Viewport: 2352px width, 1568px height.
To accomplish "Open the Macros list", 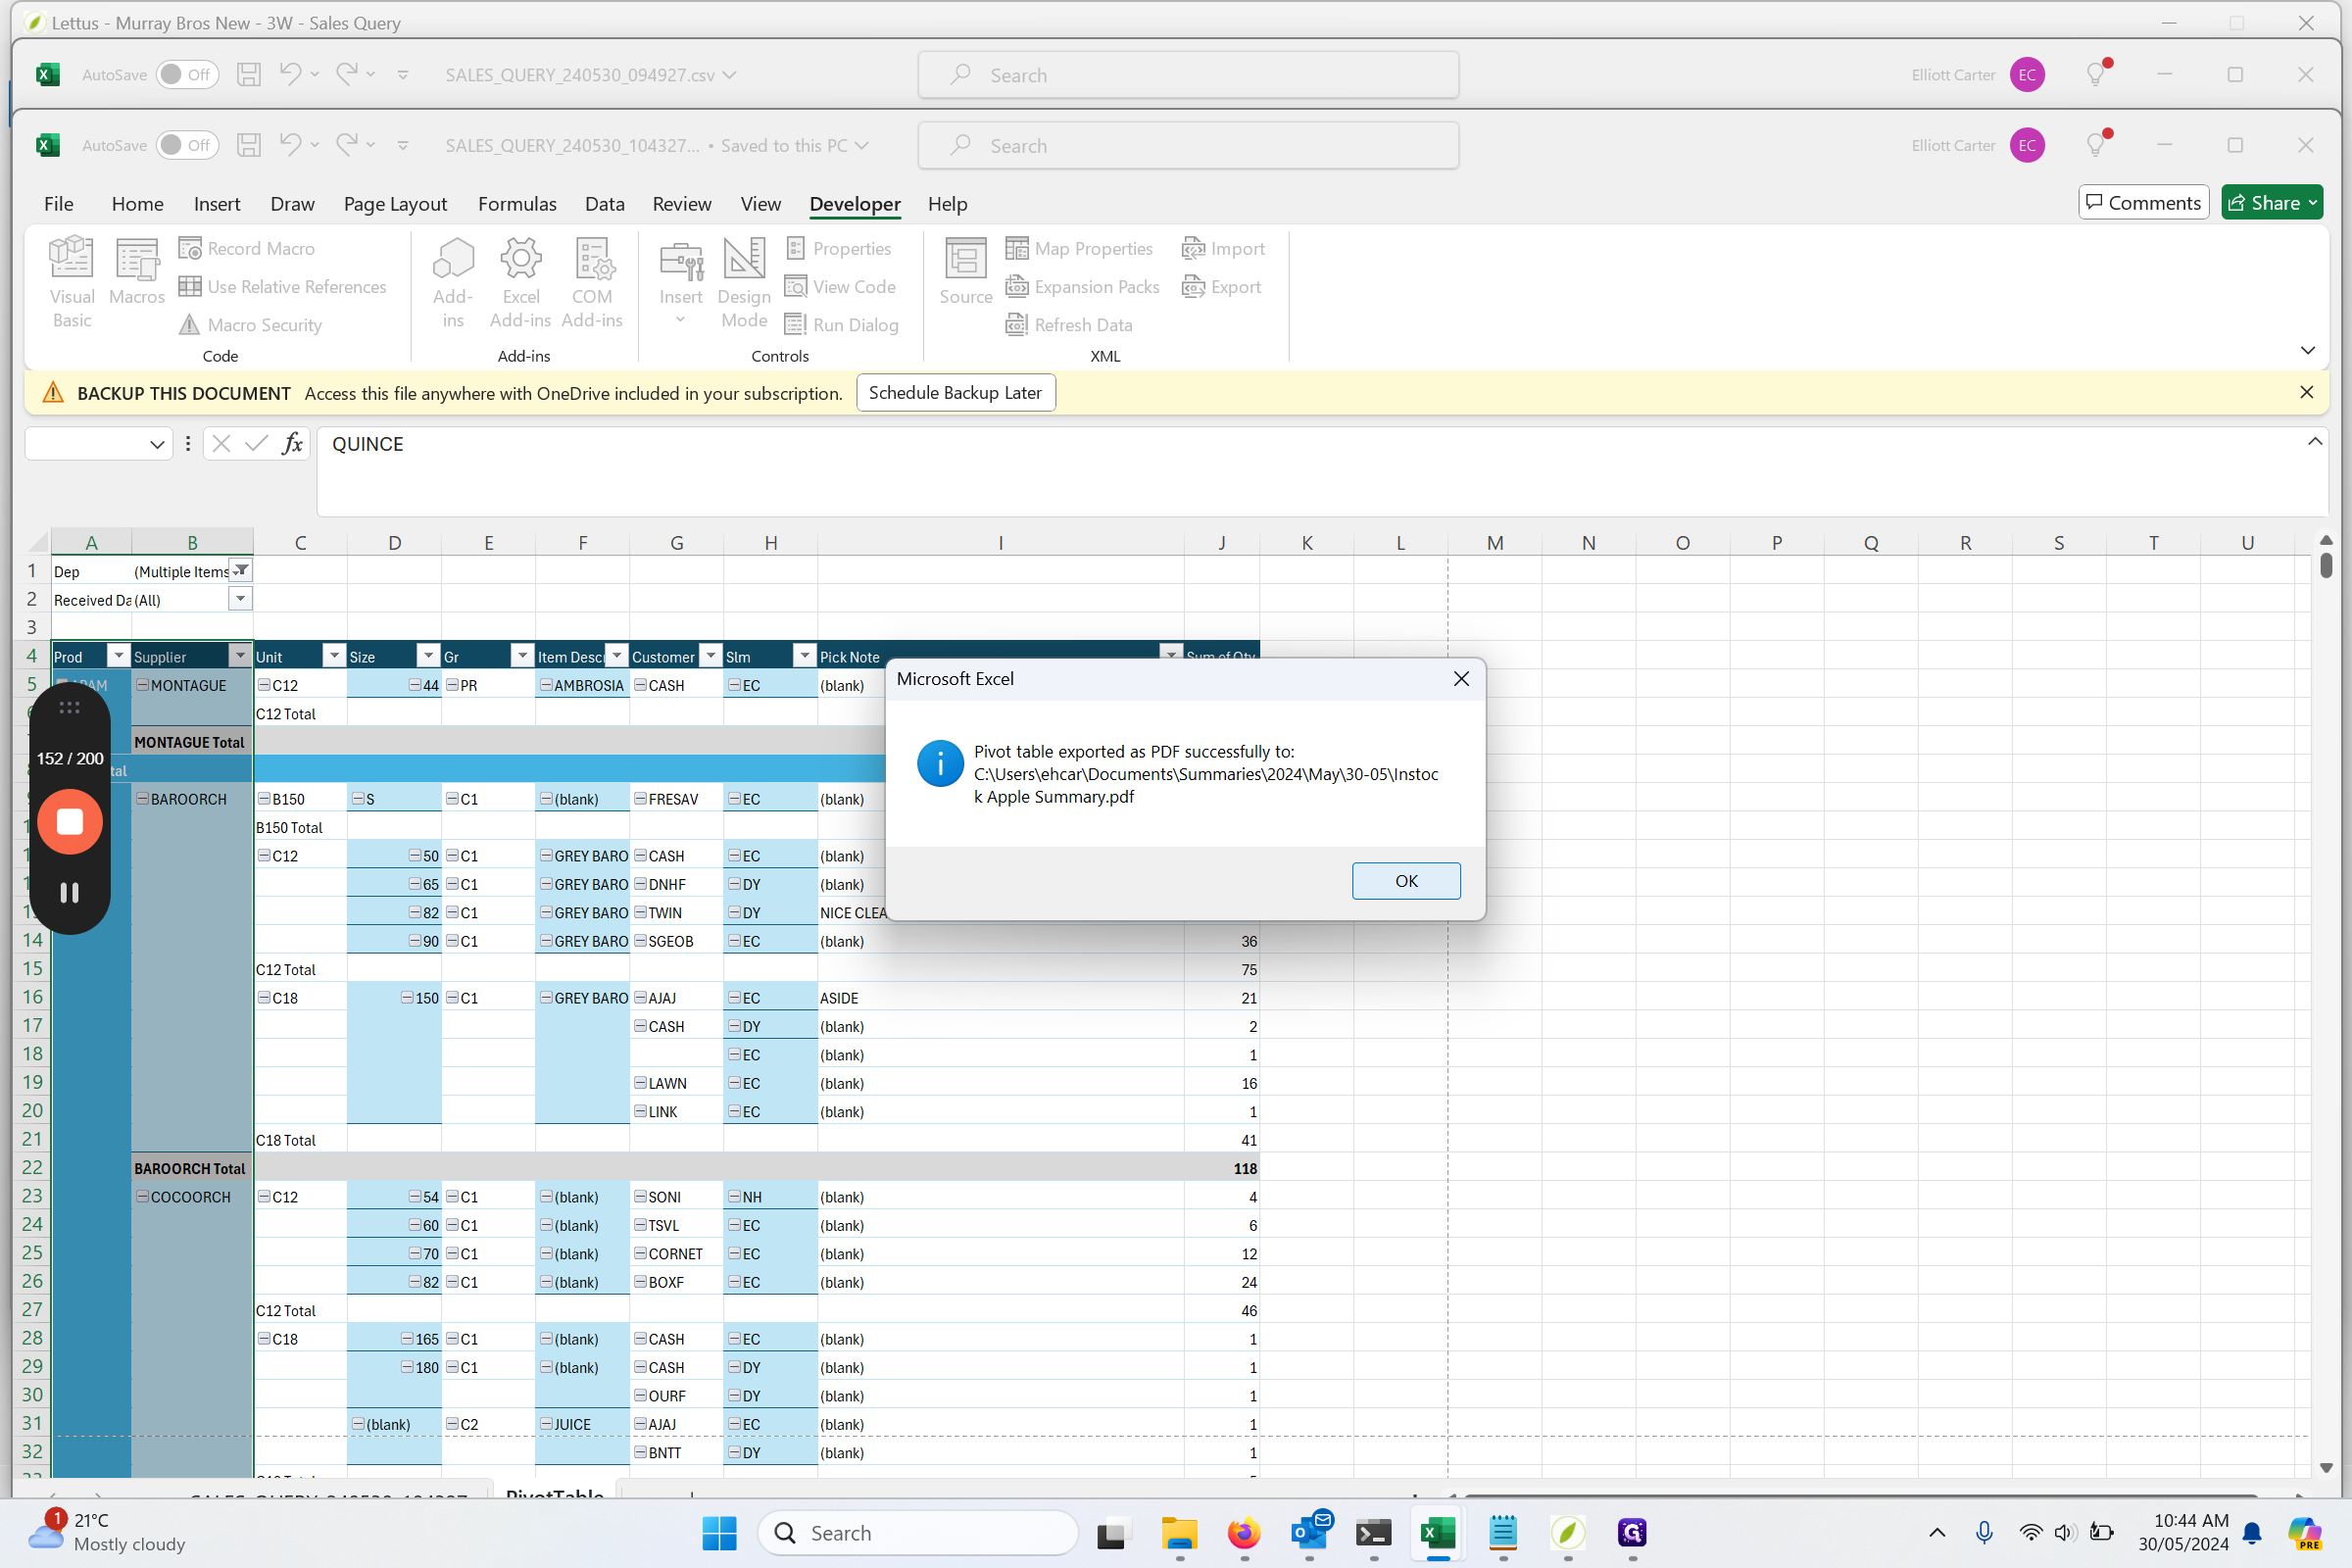I will click(137, 271).
